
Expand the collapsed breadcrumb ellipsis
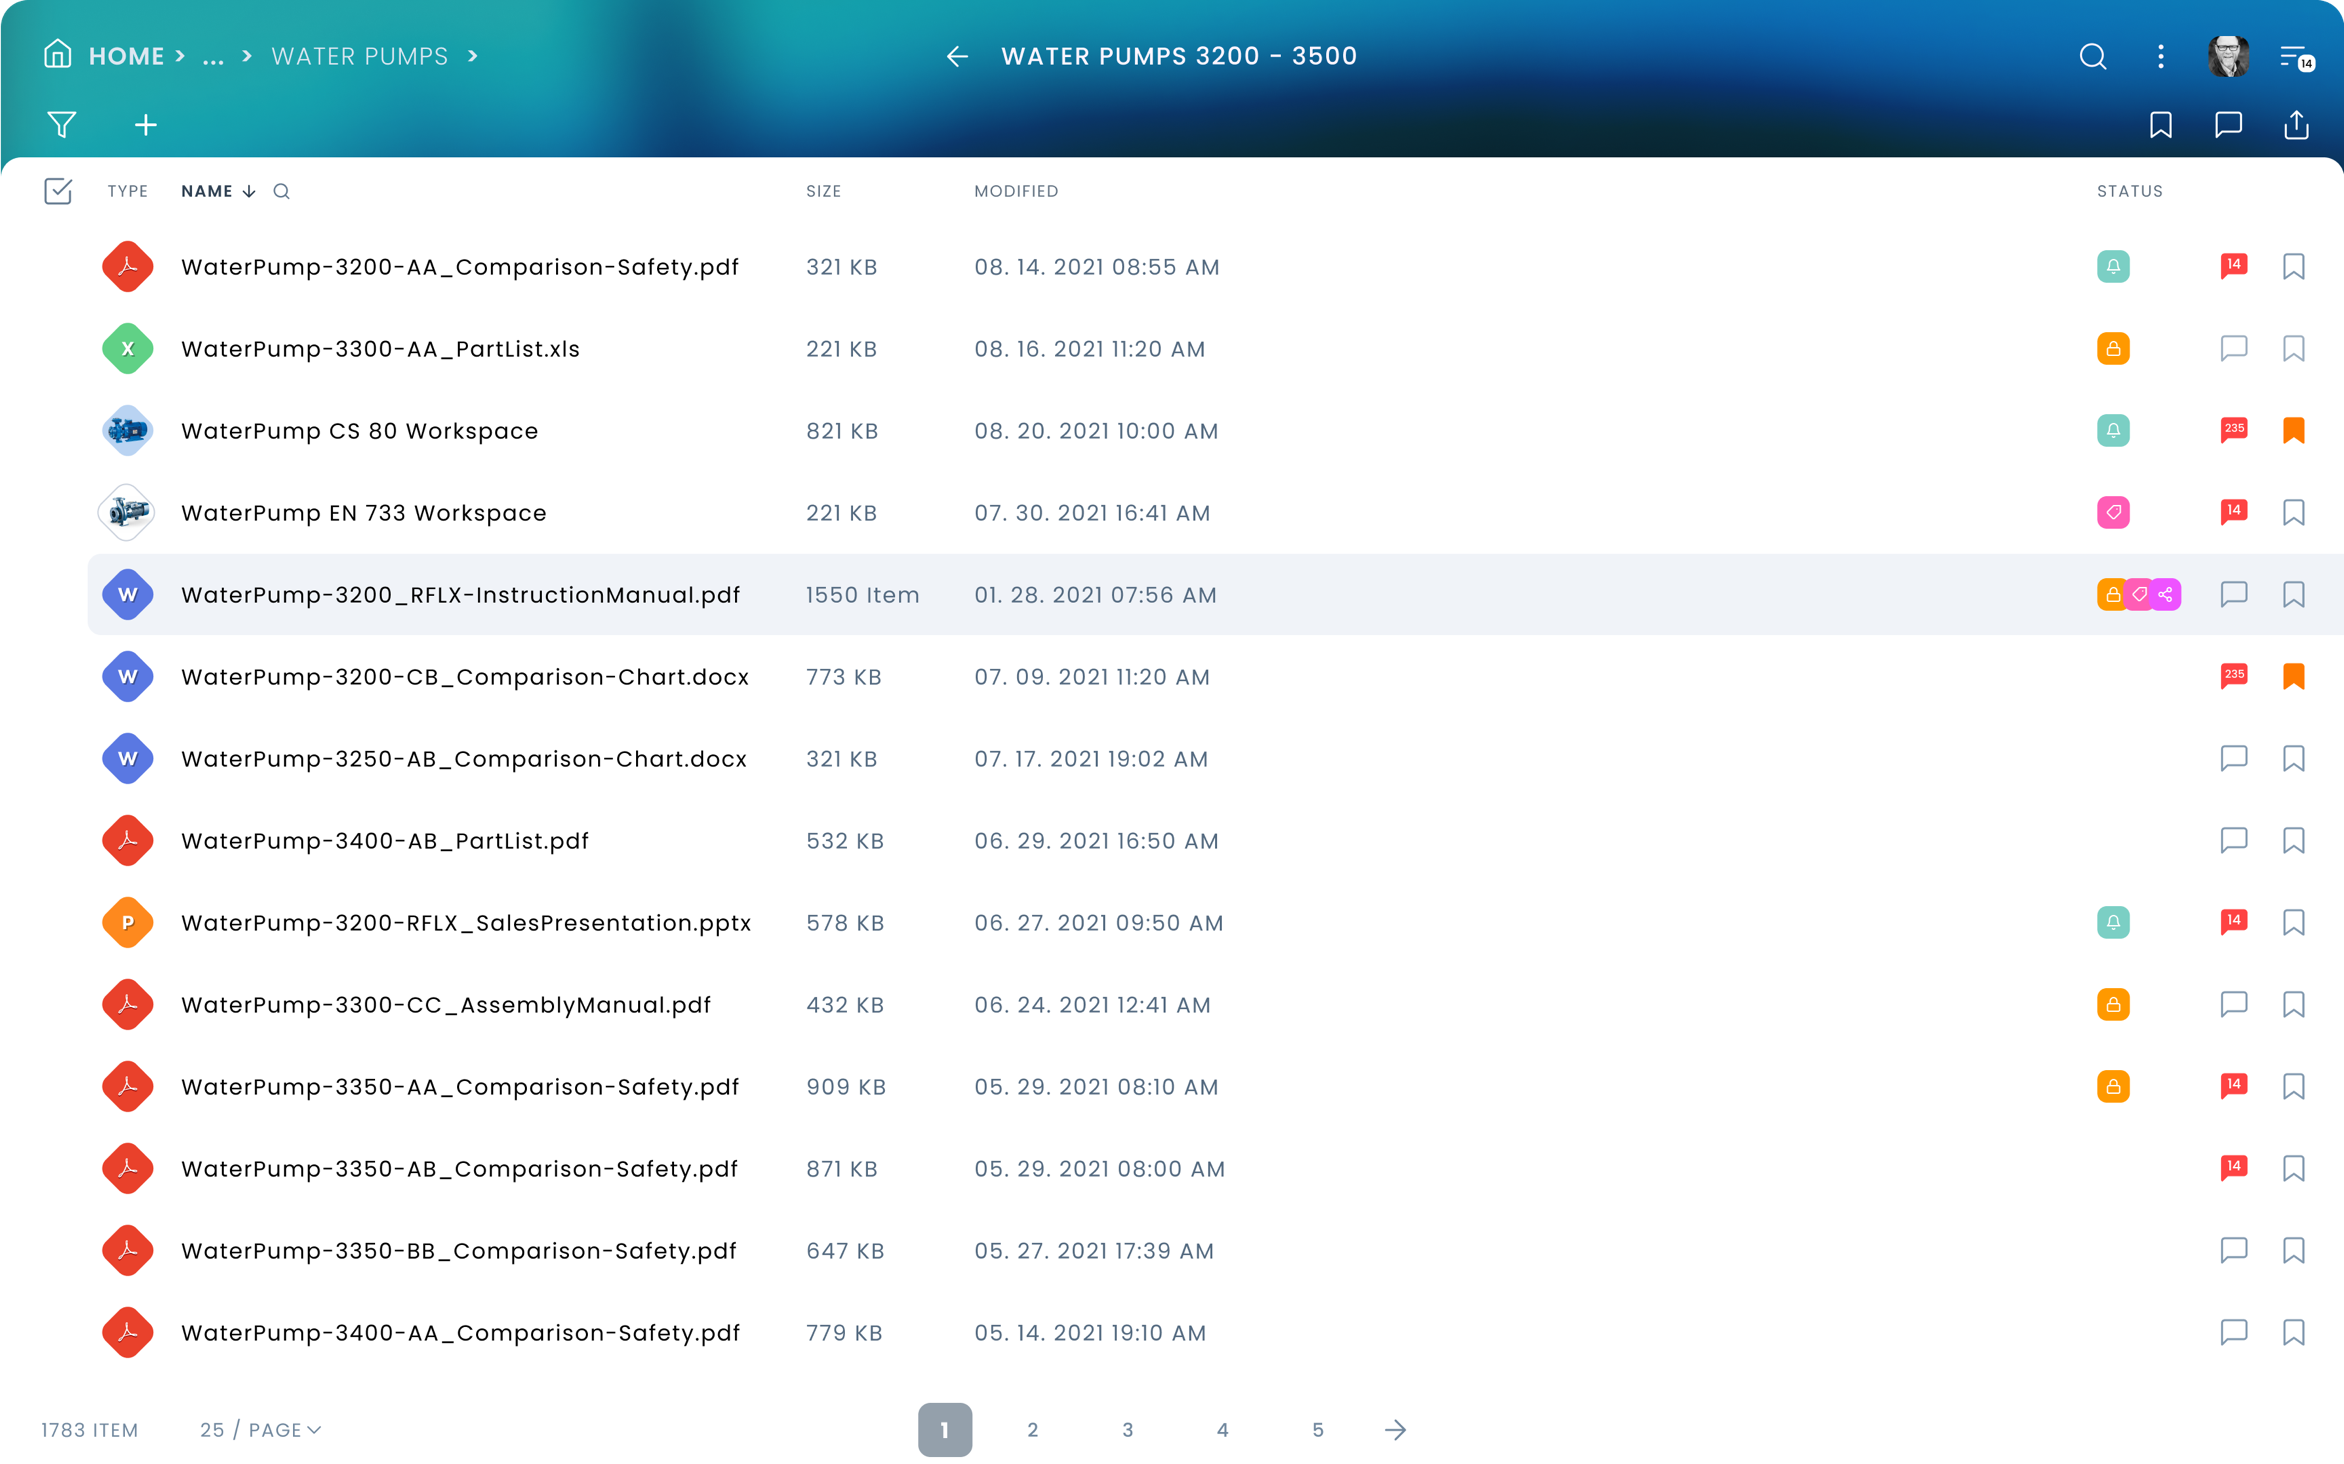213,57
